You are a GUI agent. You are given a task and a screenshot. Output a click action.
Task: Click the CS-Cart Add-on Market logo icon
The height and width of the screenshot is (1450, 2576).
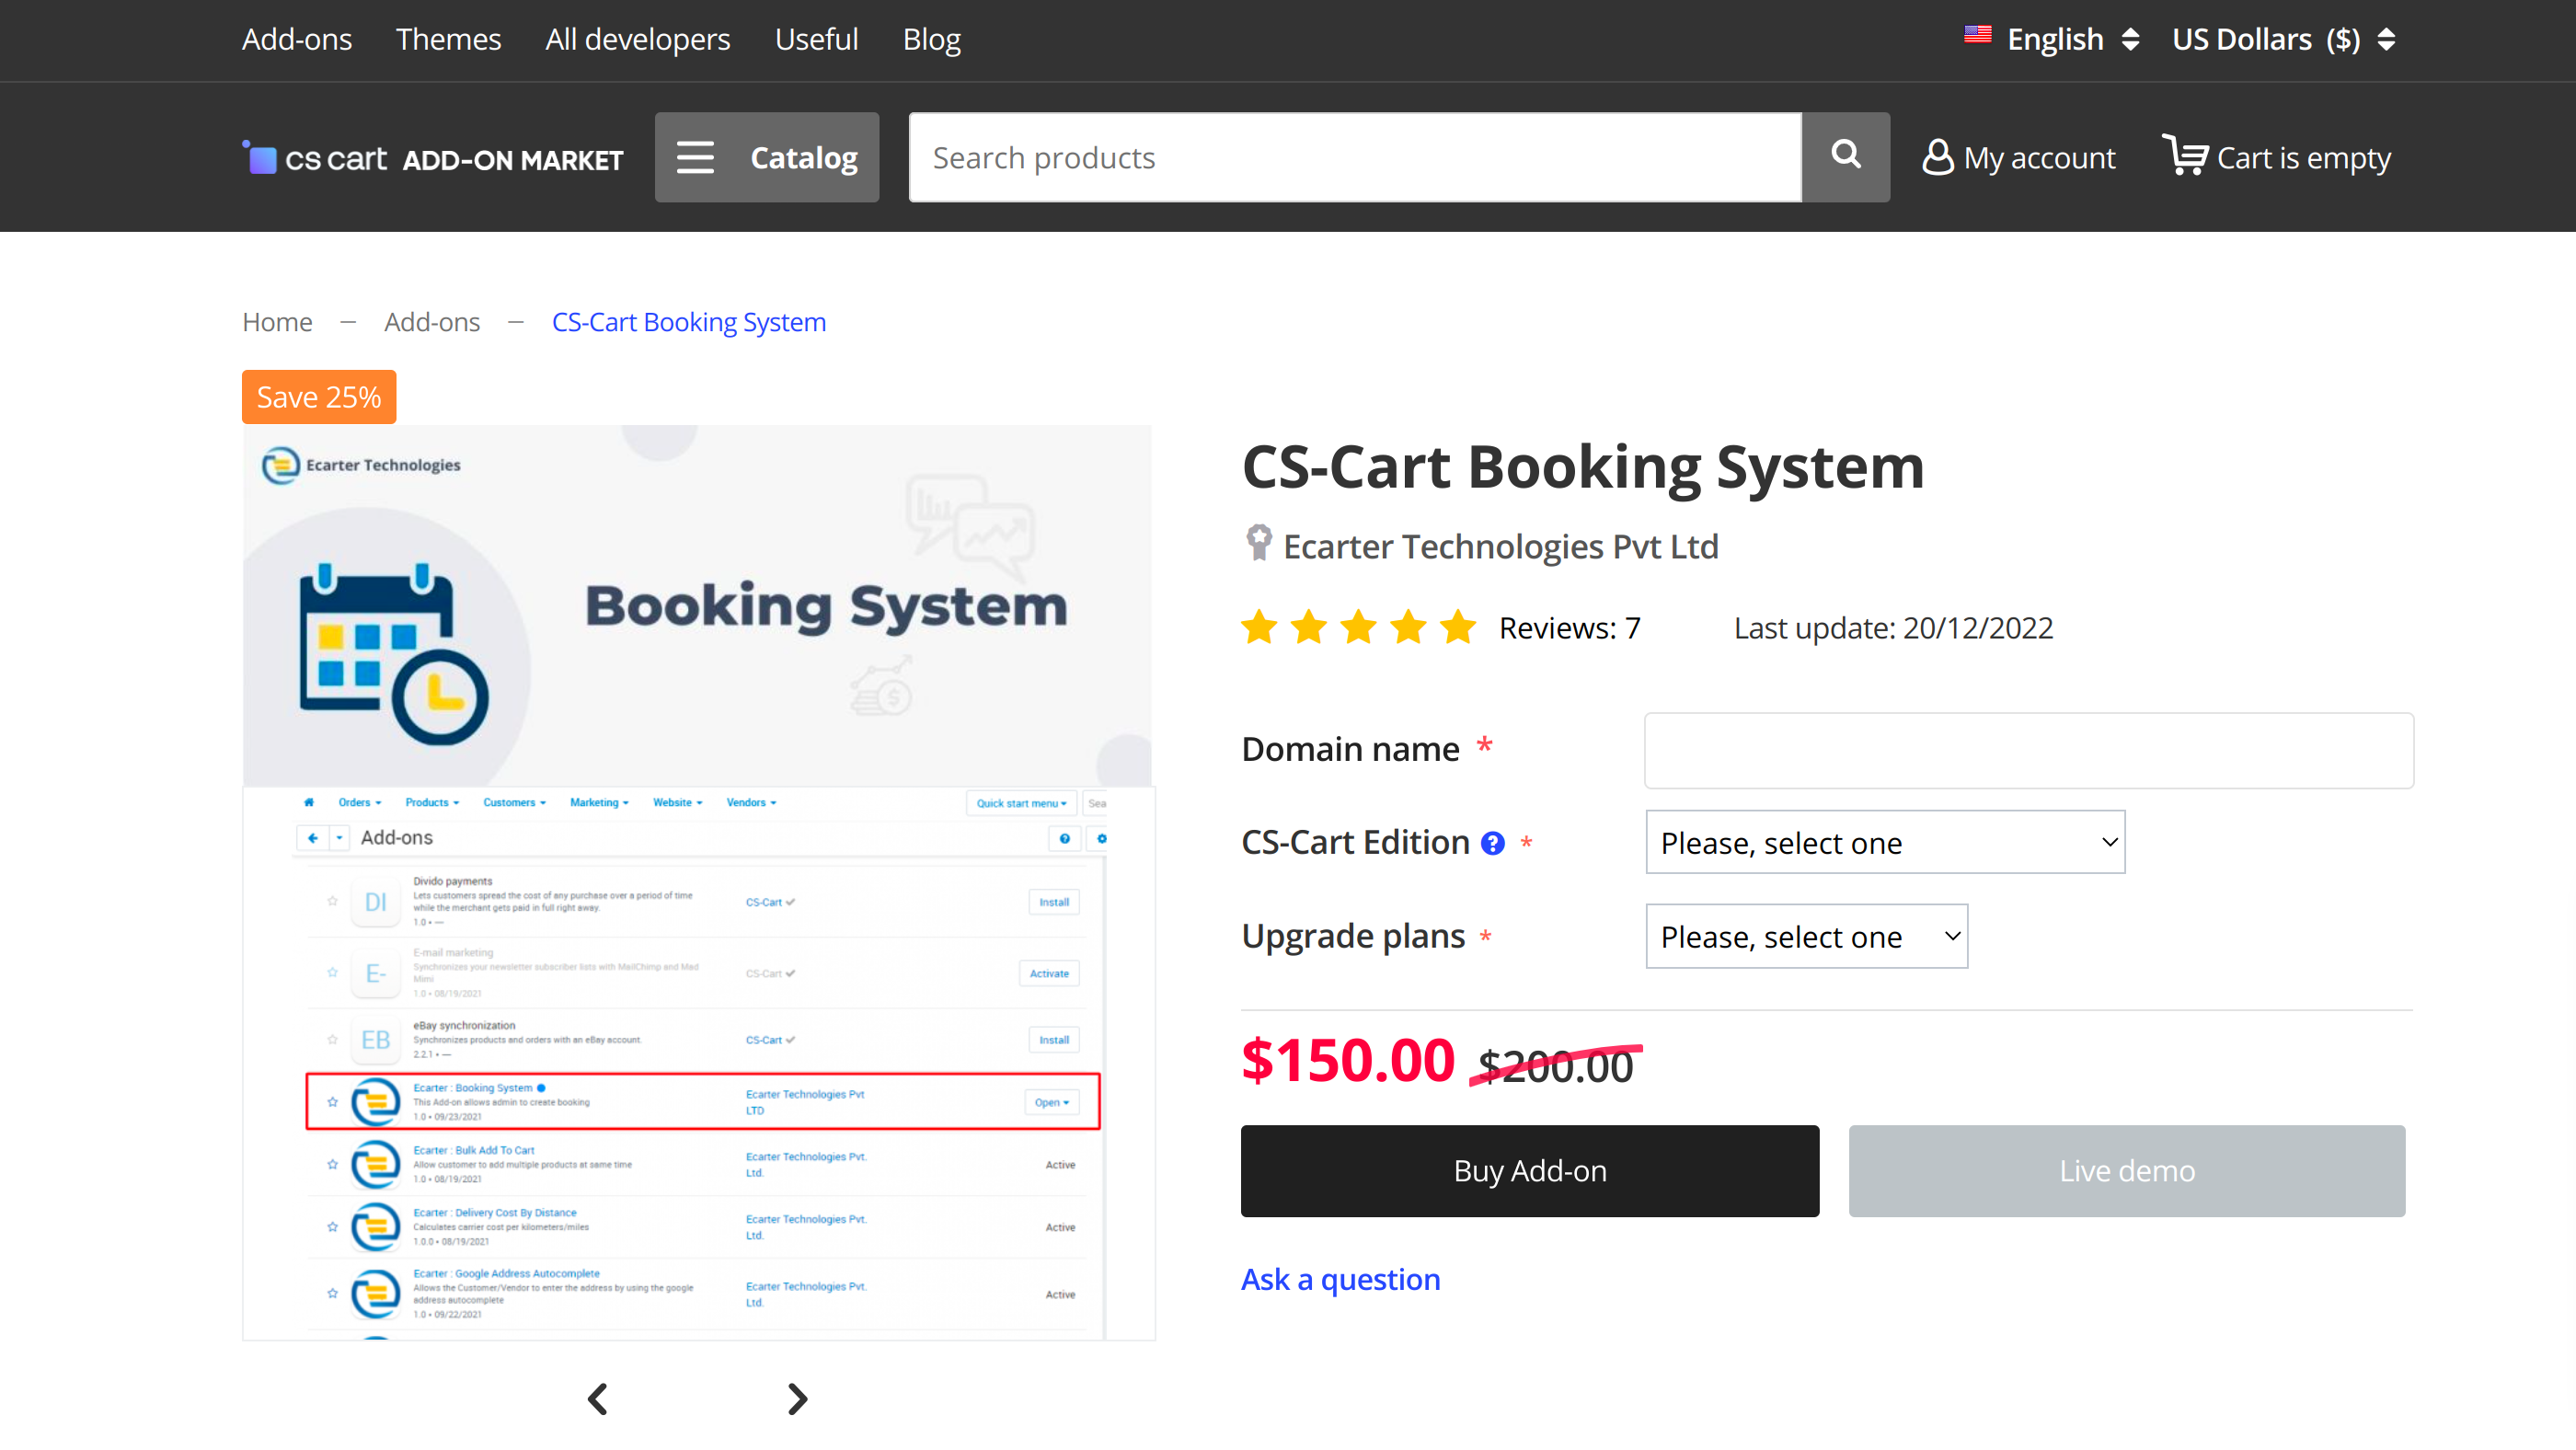tap(257, 159)
